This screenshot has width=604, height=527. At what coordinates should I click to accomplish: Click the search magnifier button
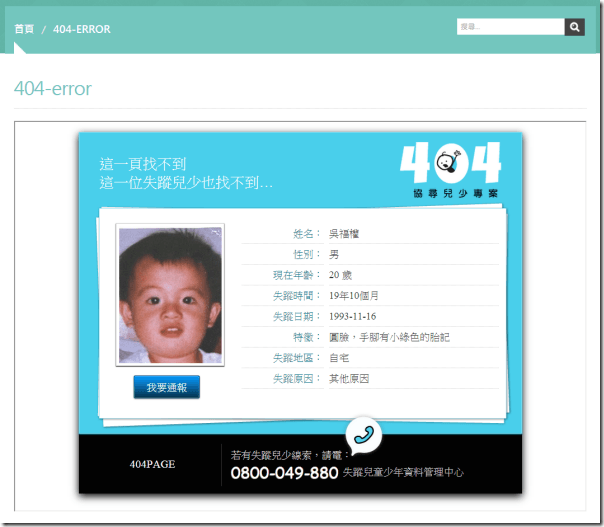pyautogui.click(x=574, y=27)
